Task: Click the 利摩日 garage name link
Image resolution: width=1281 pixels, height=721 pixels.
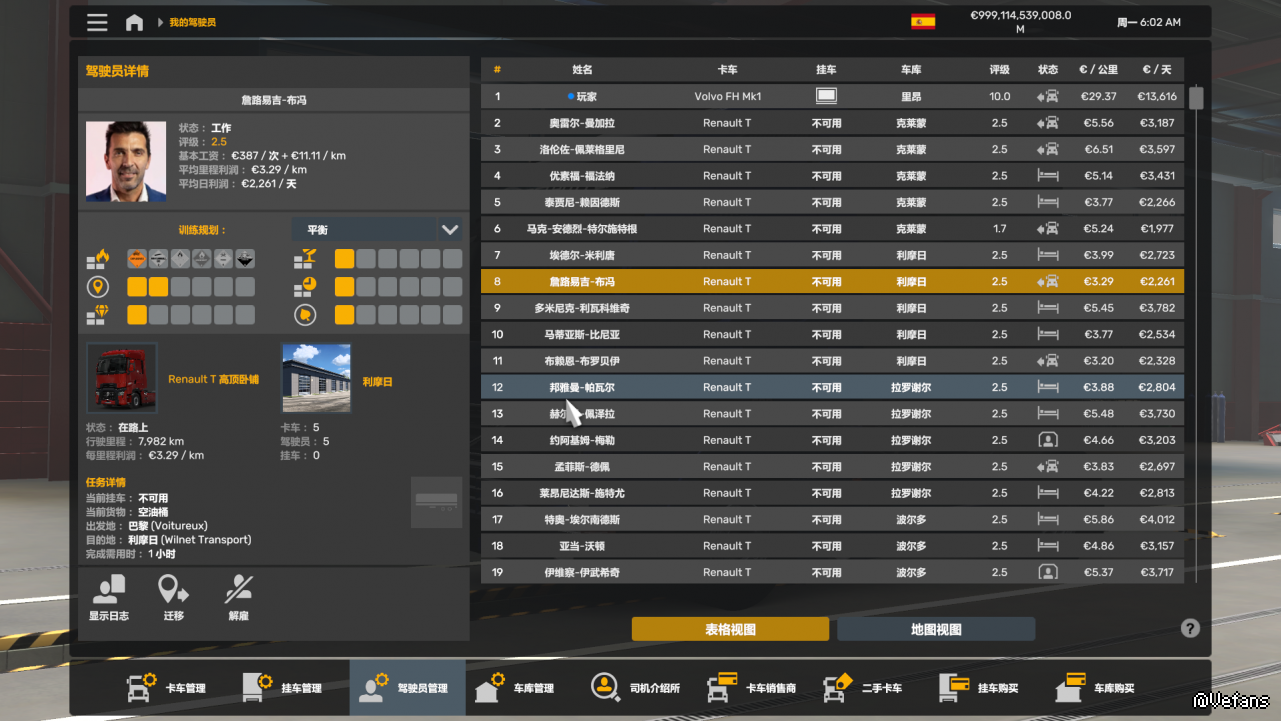Action: point(377,382)
